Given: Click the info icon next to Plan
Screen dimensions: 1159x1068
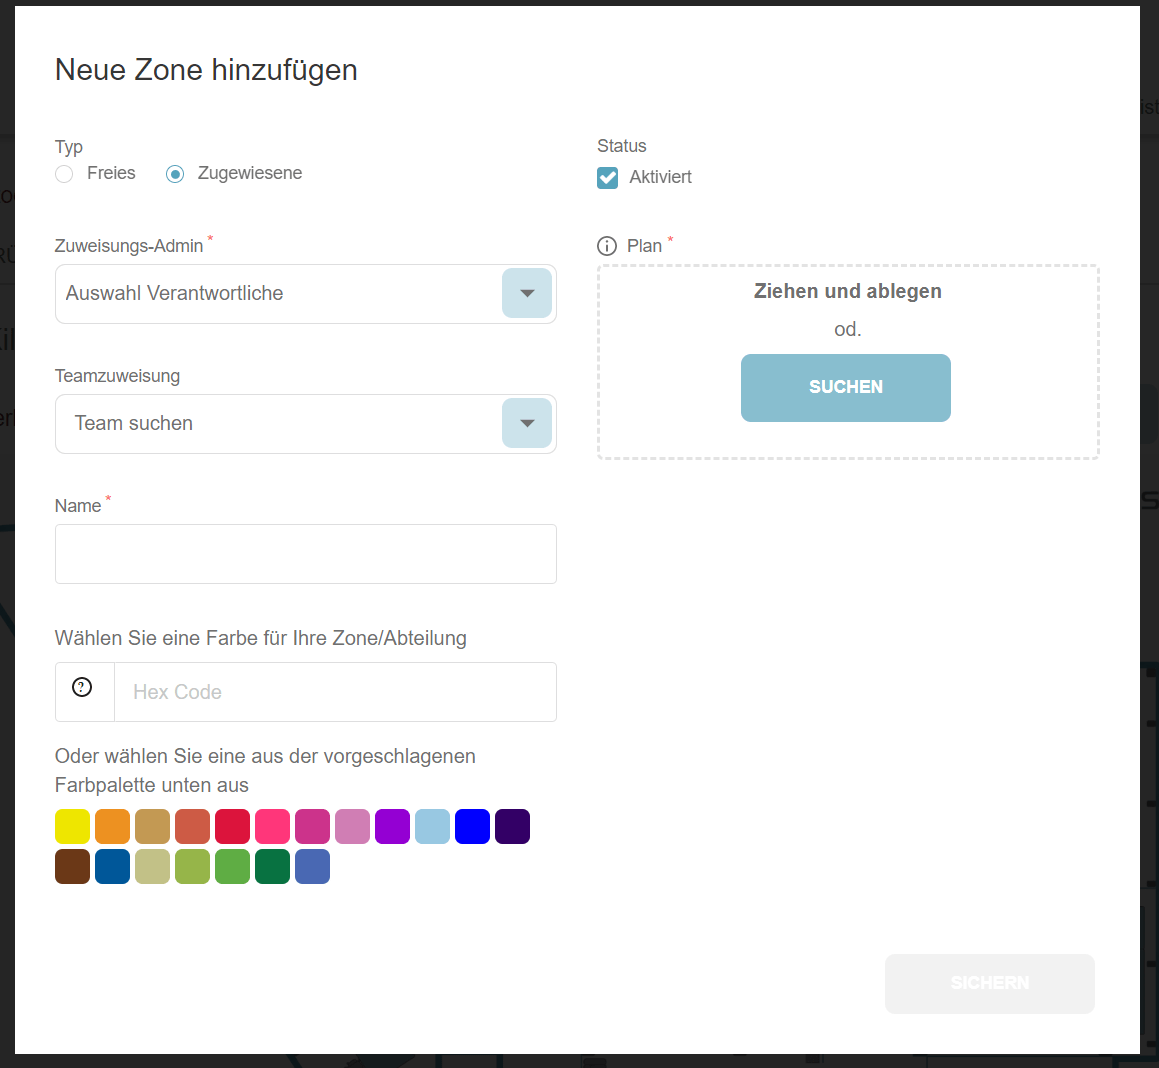Looking at the screenshot, I should tap(607, 246).
